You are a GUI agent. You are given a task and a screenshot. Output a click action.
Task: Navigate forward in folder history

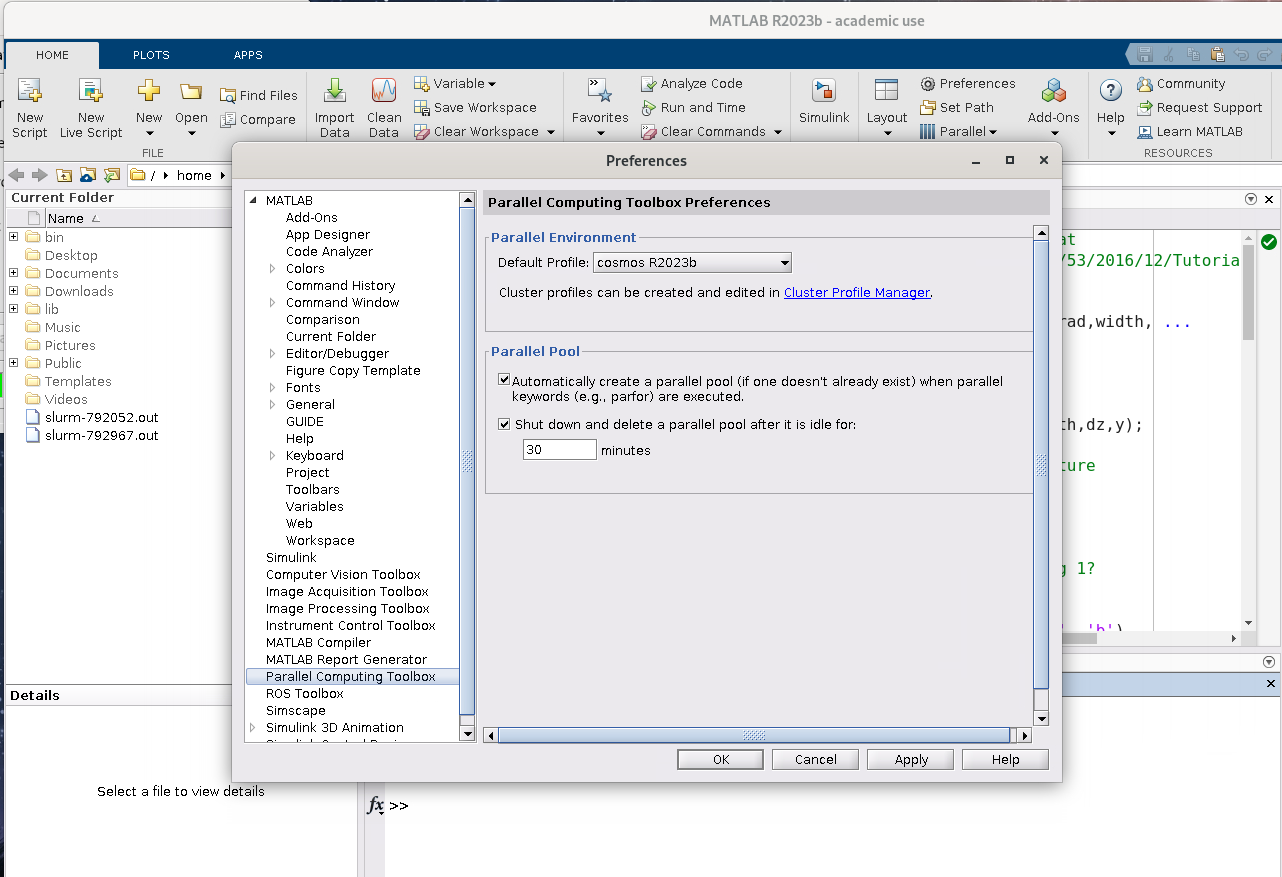40,175
